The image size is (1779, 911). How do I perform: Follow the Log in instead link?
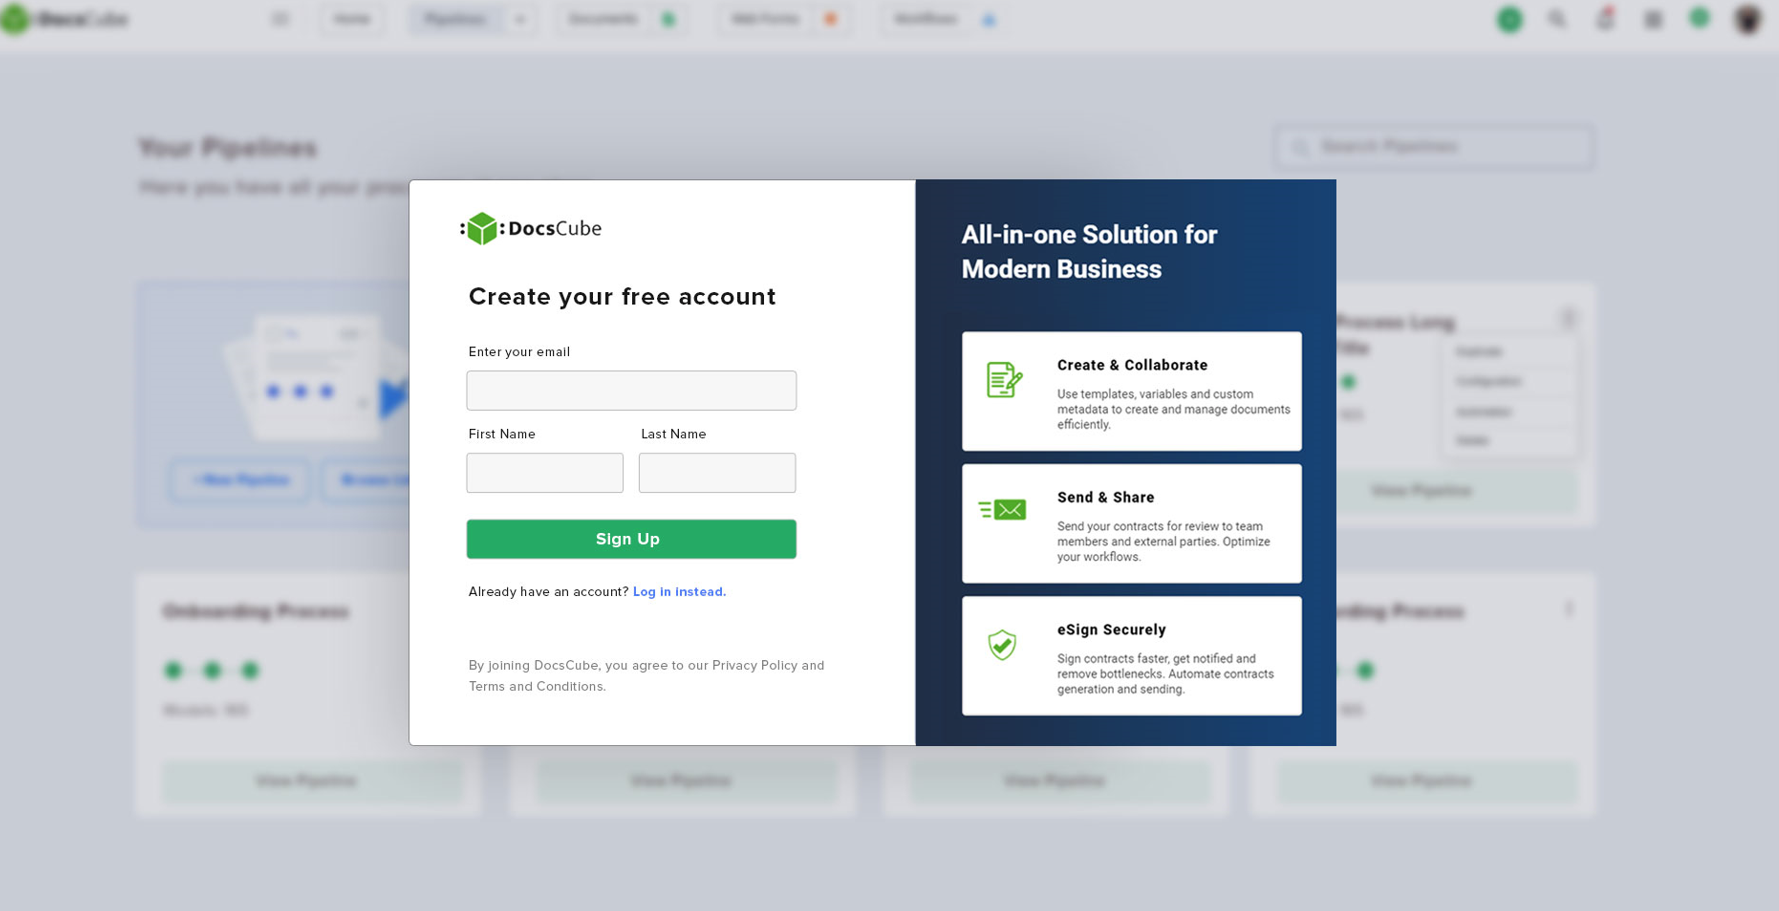click(679, 592)
